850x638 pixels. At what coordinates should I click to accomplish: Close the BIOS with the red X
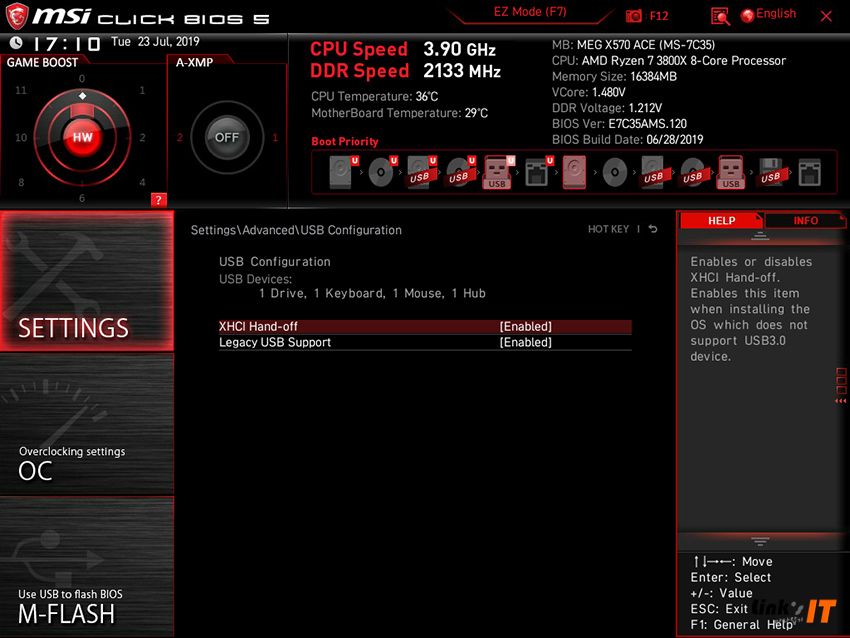coord(826,16)
